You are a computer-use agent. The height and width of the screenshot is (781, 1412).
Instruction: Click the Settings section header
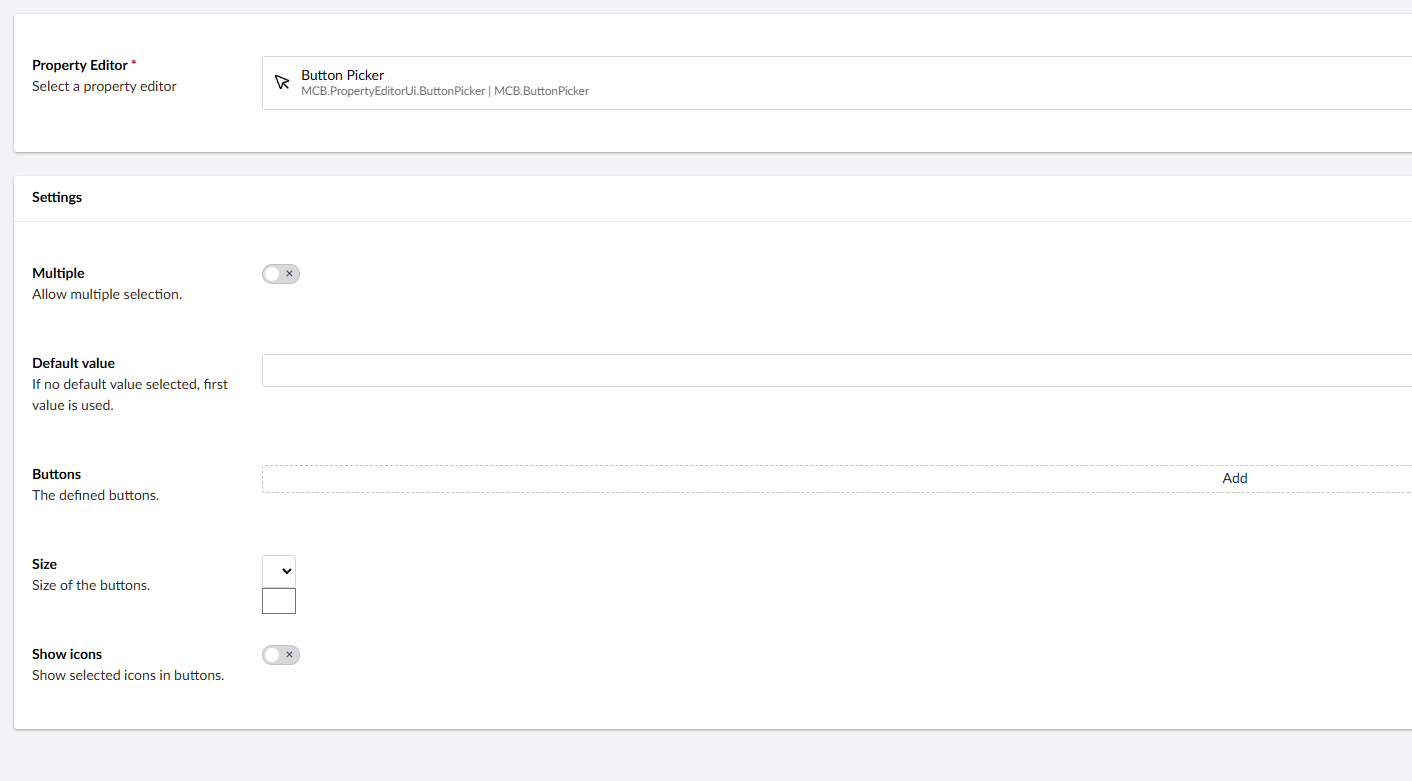[x=57, y=197]
